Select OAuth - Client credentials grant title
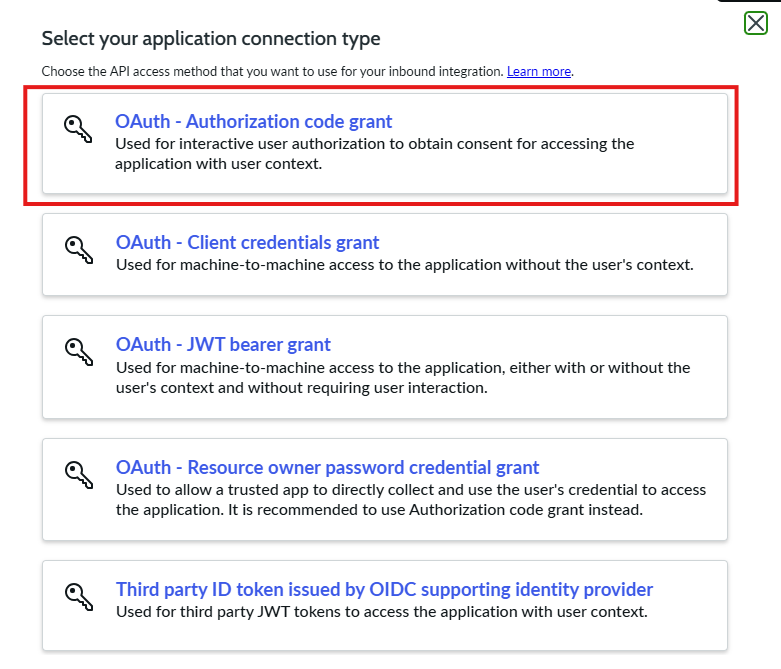The width and height of the screenshot is (781, 669). pos(247,243)
